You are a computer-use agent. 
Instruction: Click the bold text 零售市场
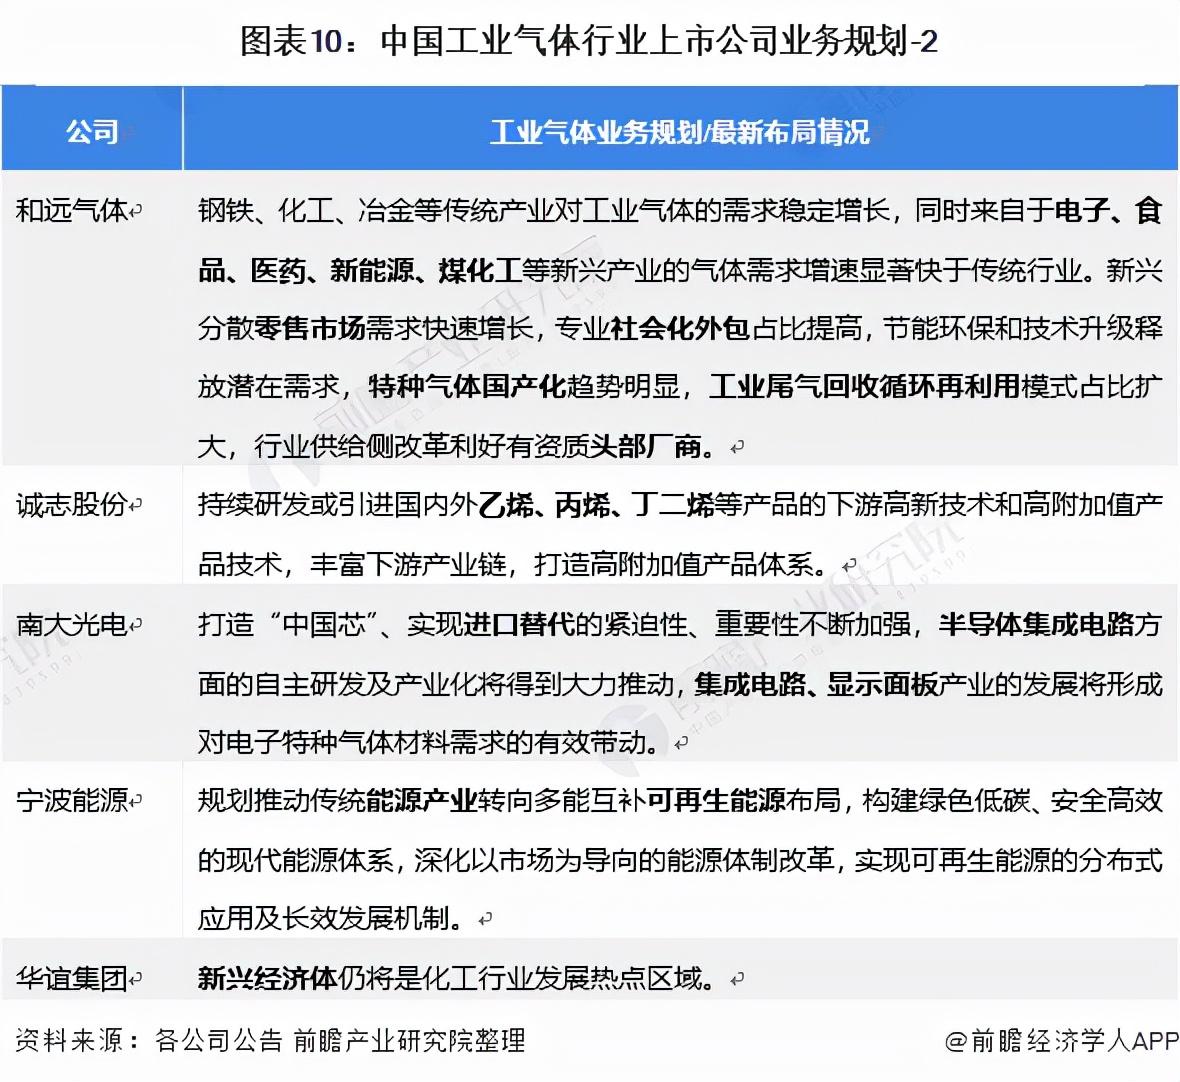(309, 328)
